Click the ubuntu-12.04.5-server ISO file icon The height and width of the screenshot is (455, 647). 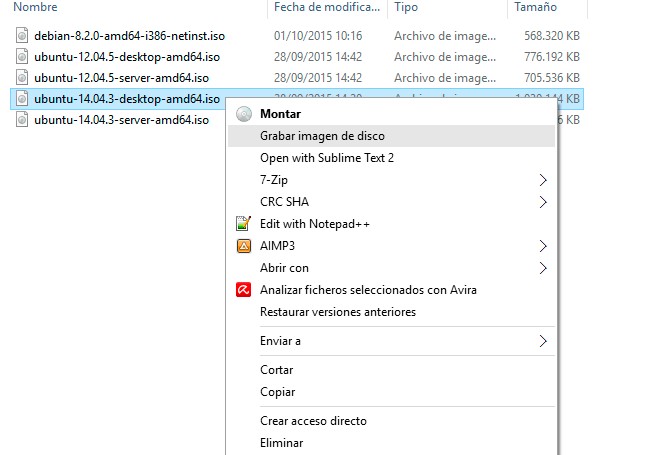(23, 78)
